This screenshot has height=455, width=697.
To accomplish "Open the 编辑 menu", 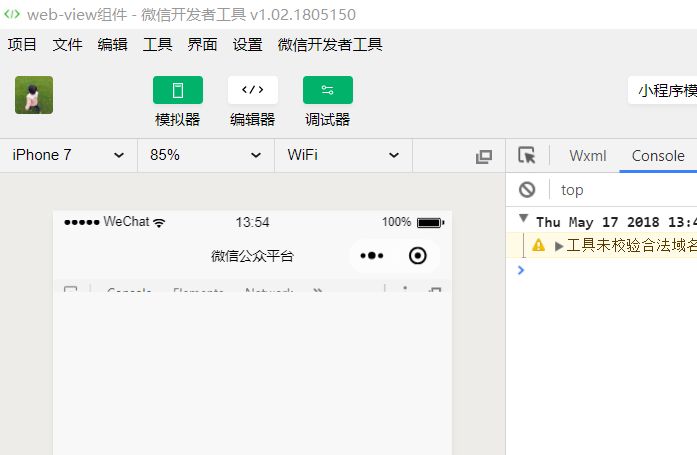I will tap(112, 44).
